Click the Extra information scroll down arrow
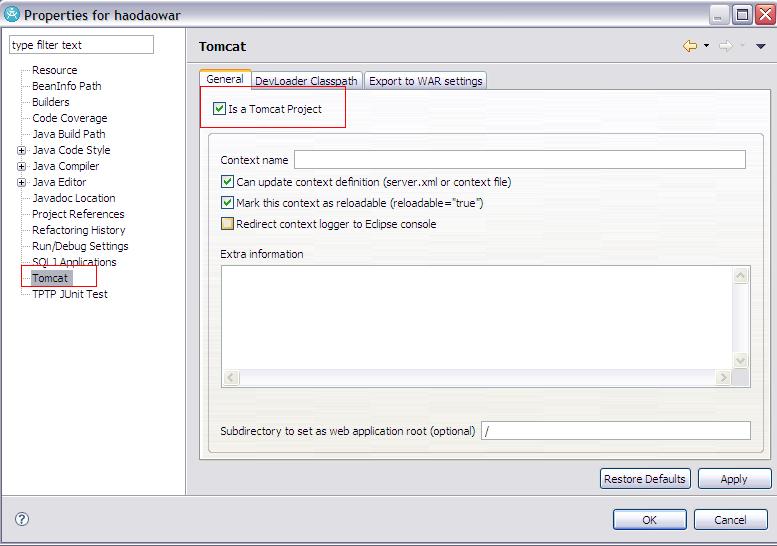The height and width of the screenshot is (546, 777). pos(740,360)
